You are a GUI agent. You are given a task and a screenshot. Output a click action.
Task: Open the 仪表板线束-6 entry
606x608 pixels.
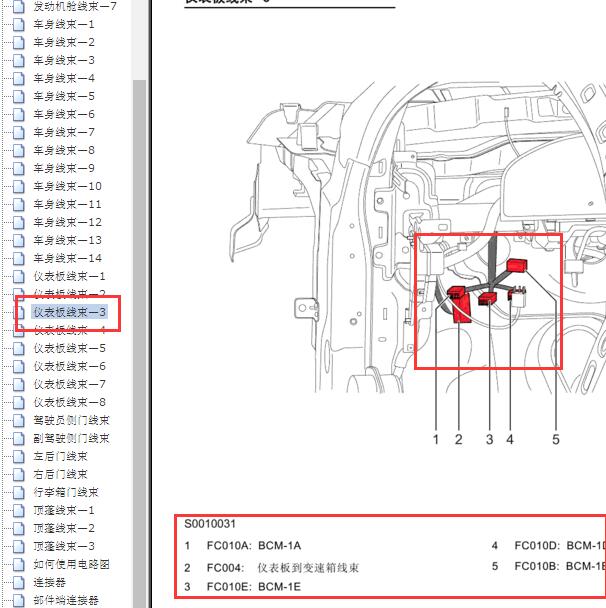69,366
